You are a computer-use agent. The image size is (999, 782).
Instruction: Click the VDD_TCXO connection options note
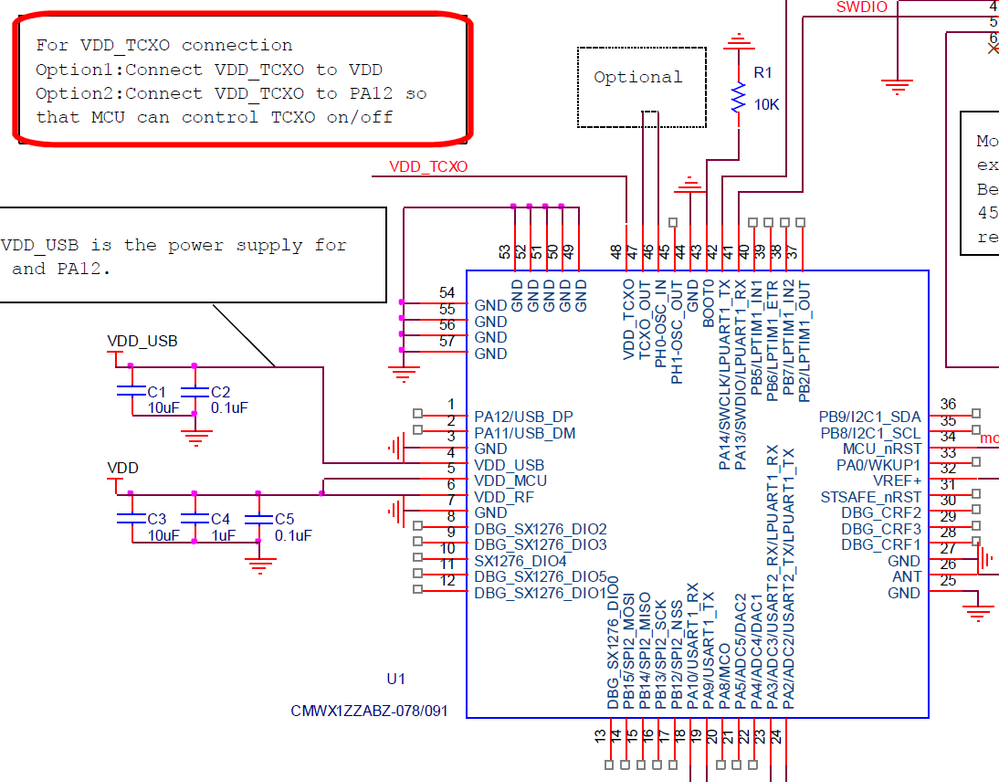(243, 79)
